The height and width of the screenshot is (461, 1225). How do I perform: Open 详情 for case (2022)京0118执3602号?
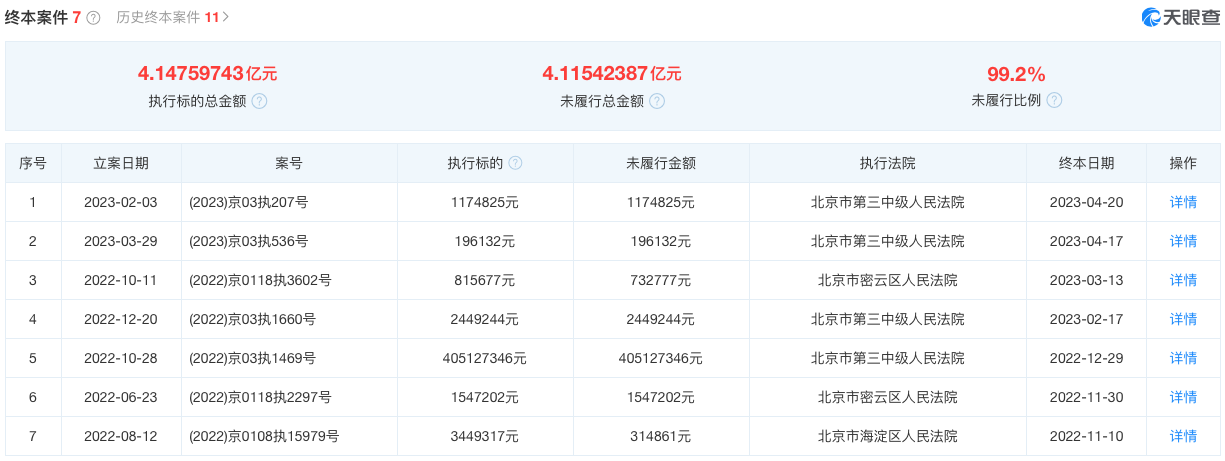pos(1183,280)
